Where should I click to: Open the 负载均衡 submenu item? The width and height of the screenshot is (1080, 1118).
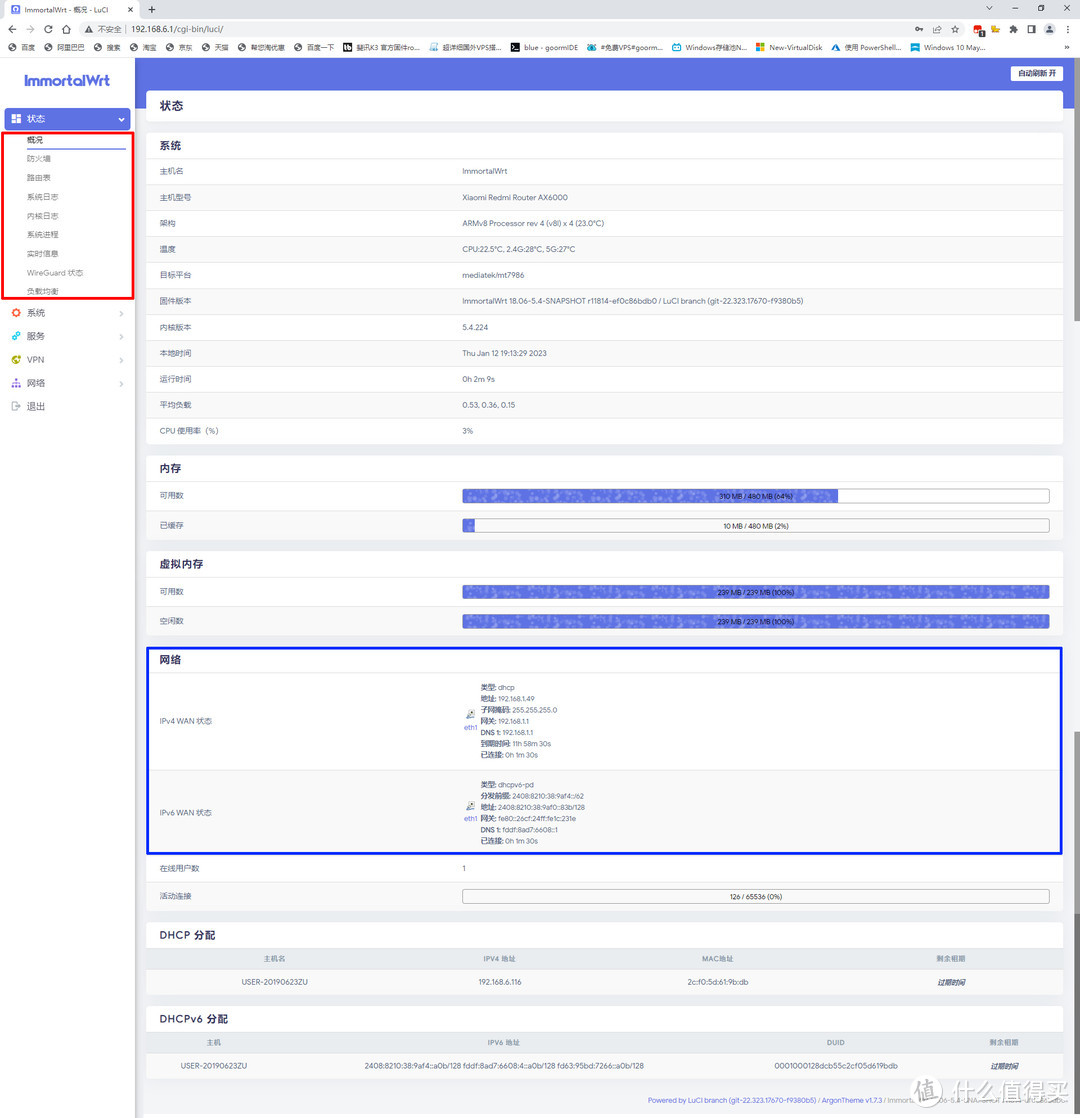point(43,292)
